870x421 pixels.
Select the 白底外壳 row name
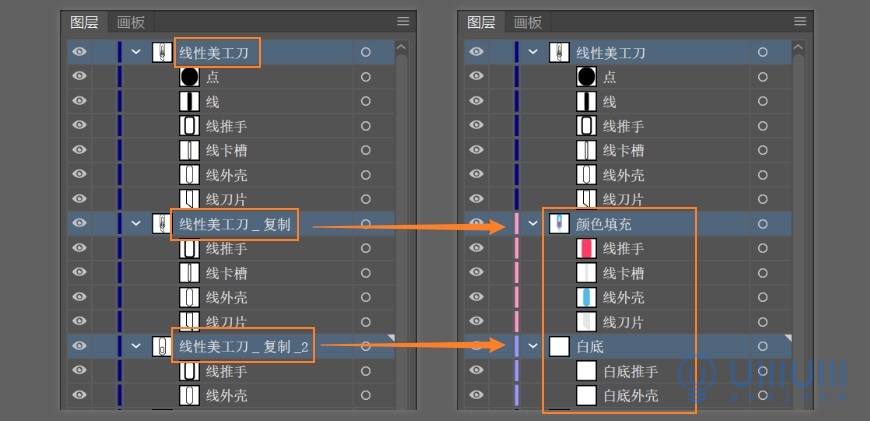pyautogui.click(x=631, y=396)
